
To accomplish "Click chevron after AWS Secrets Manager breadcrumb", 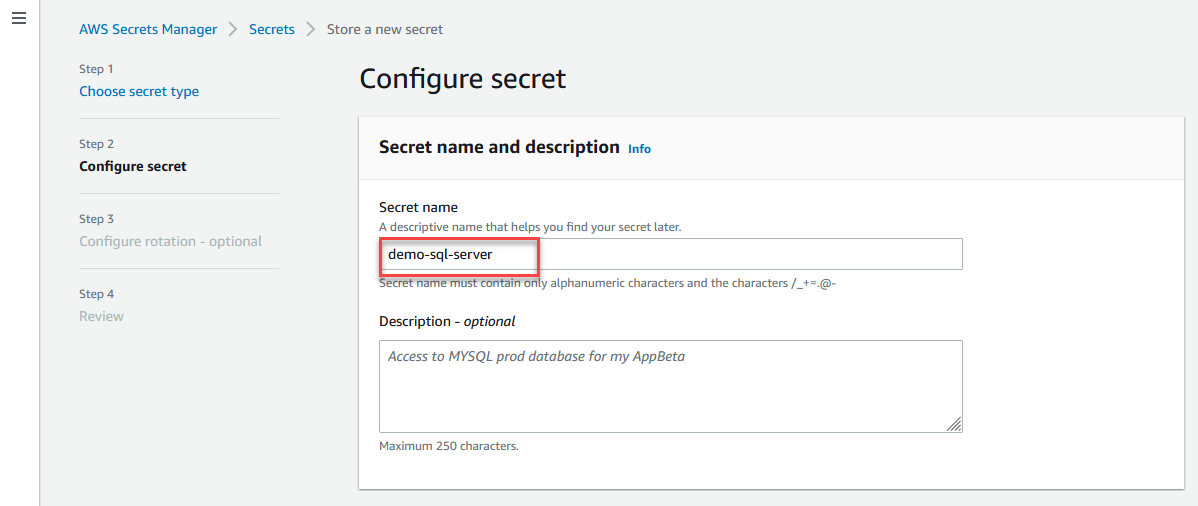I will pos(234,30).
